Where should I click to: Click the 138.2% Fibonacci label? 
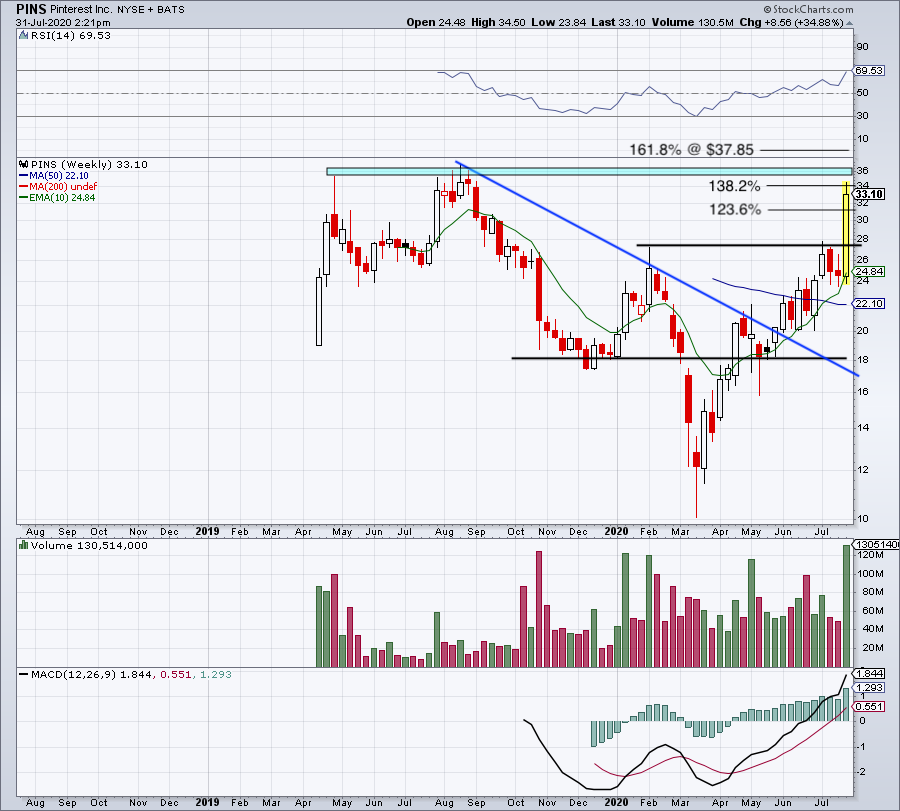pyautogui.click(x=734, y=186)
